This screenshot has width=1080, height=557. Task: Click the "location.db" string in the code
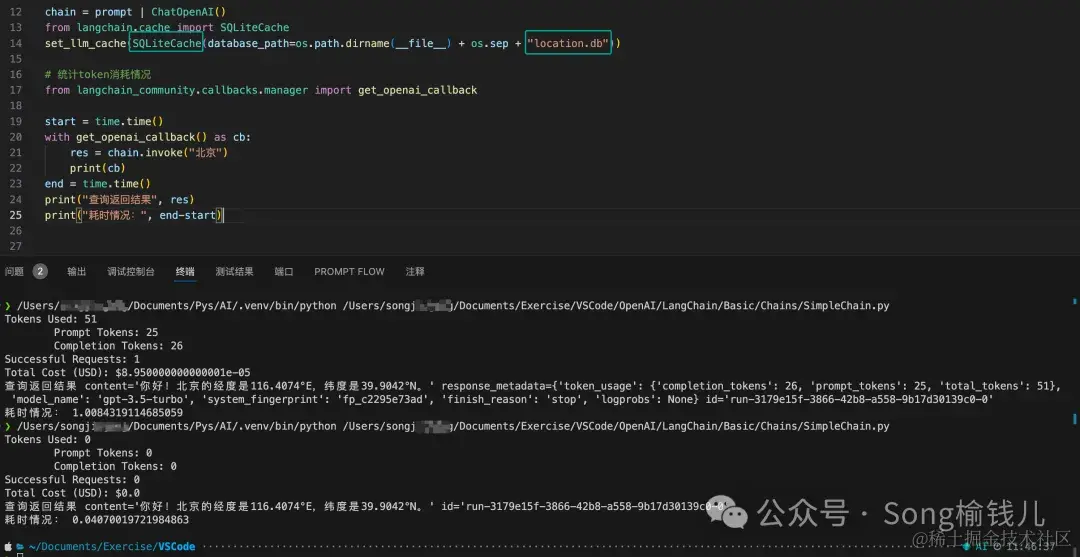[568, 43]
